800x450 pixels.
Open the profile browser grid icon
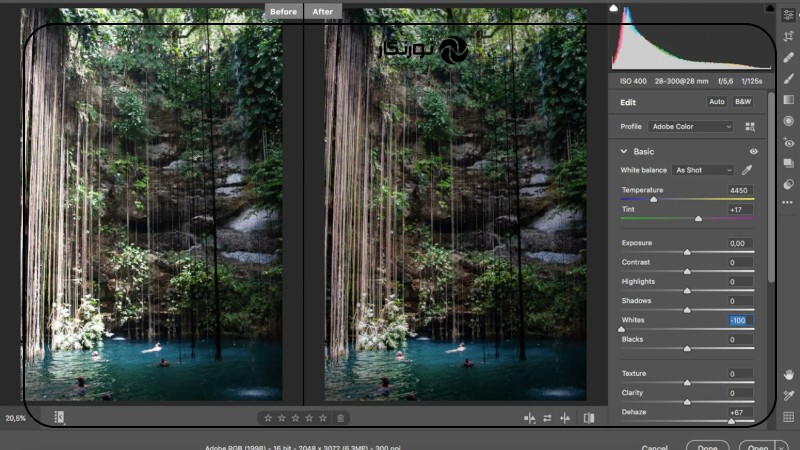coord(750,127)
